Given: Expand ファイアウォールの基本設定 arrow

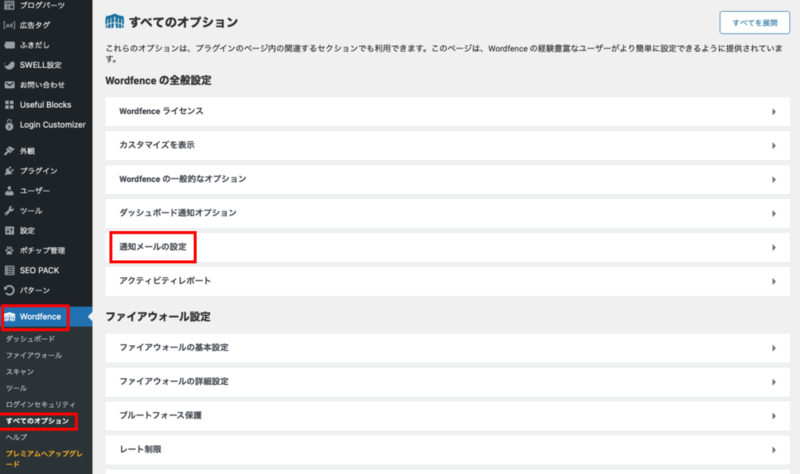Looking at the screenshot, I should 773,348.
